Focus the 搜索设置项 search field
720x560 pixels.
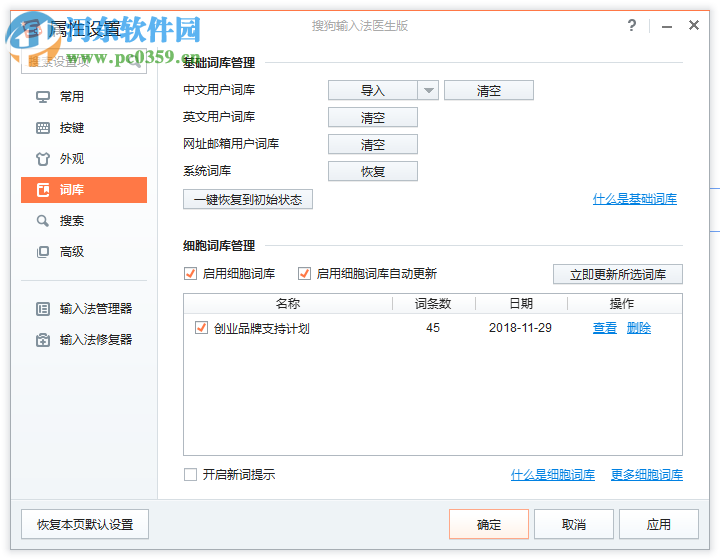point(84,62)
